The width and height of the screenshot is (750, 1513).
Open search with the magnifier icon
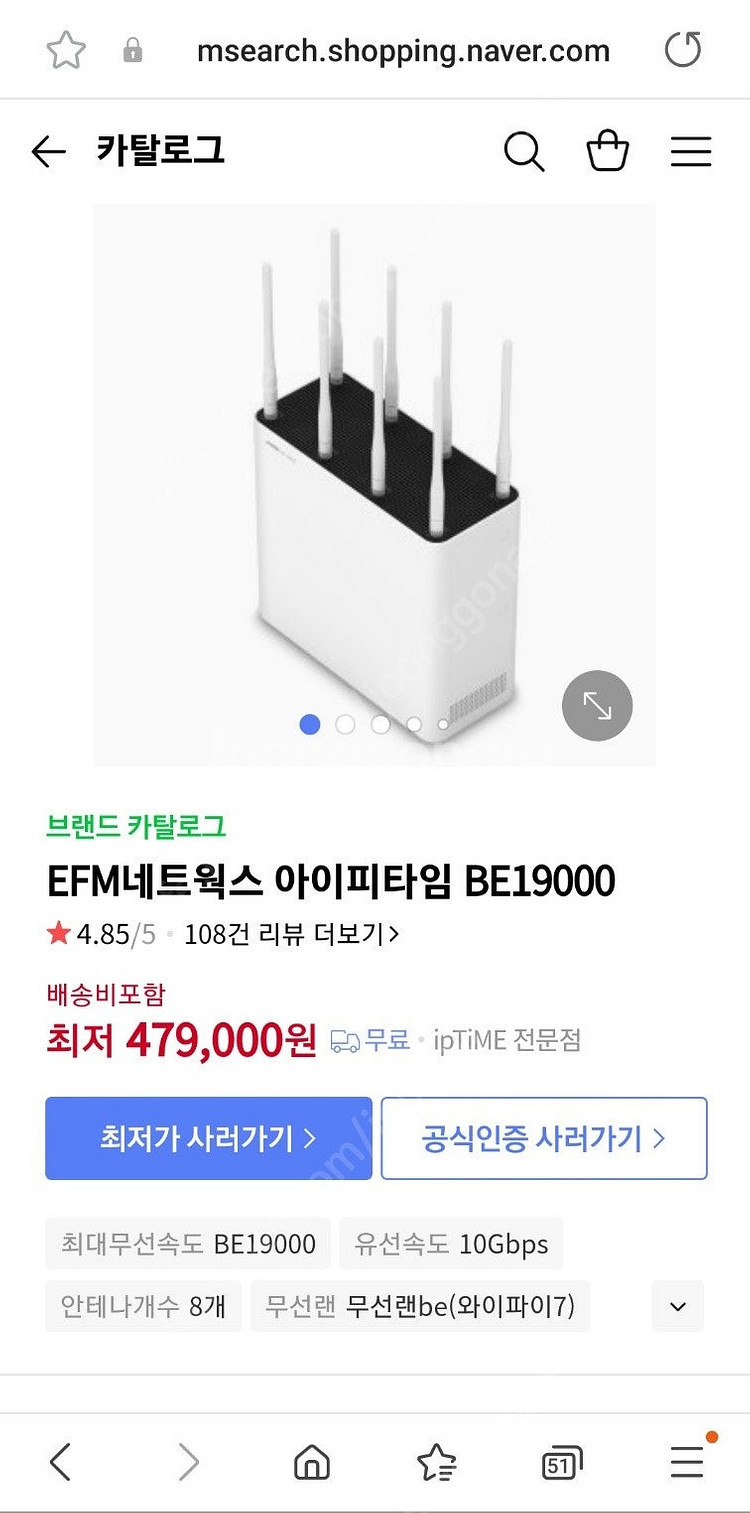[x=524, y=152]
